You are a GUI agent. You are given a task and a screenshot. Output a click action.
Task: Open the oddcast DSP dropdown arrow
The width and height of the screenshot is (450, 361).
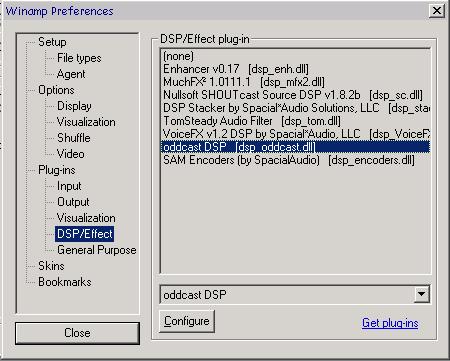(x=421, y=294)
